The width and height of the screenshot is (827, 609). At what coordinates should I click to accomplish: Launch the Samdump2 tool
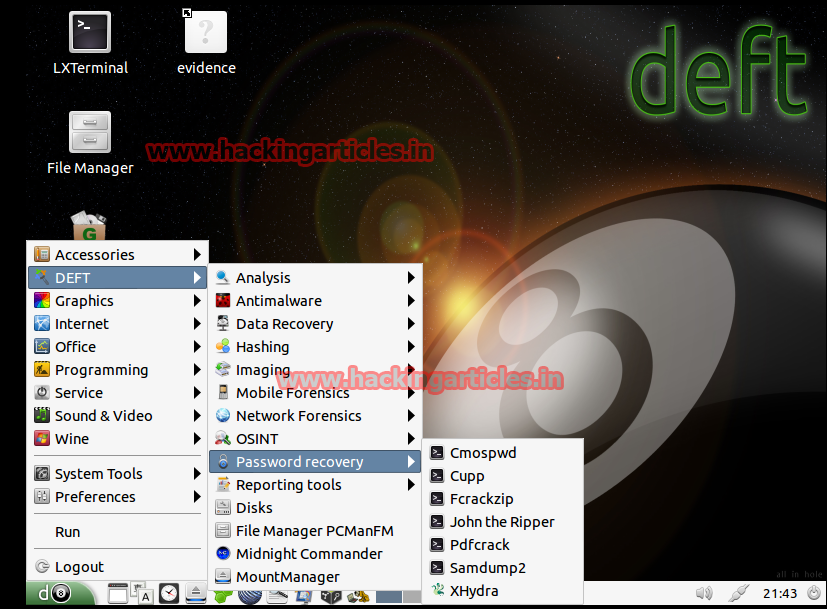[x=503, y=568]
